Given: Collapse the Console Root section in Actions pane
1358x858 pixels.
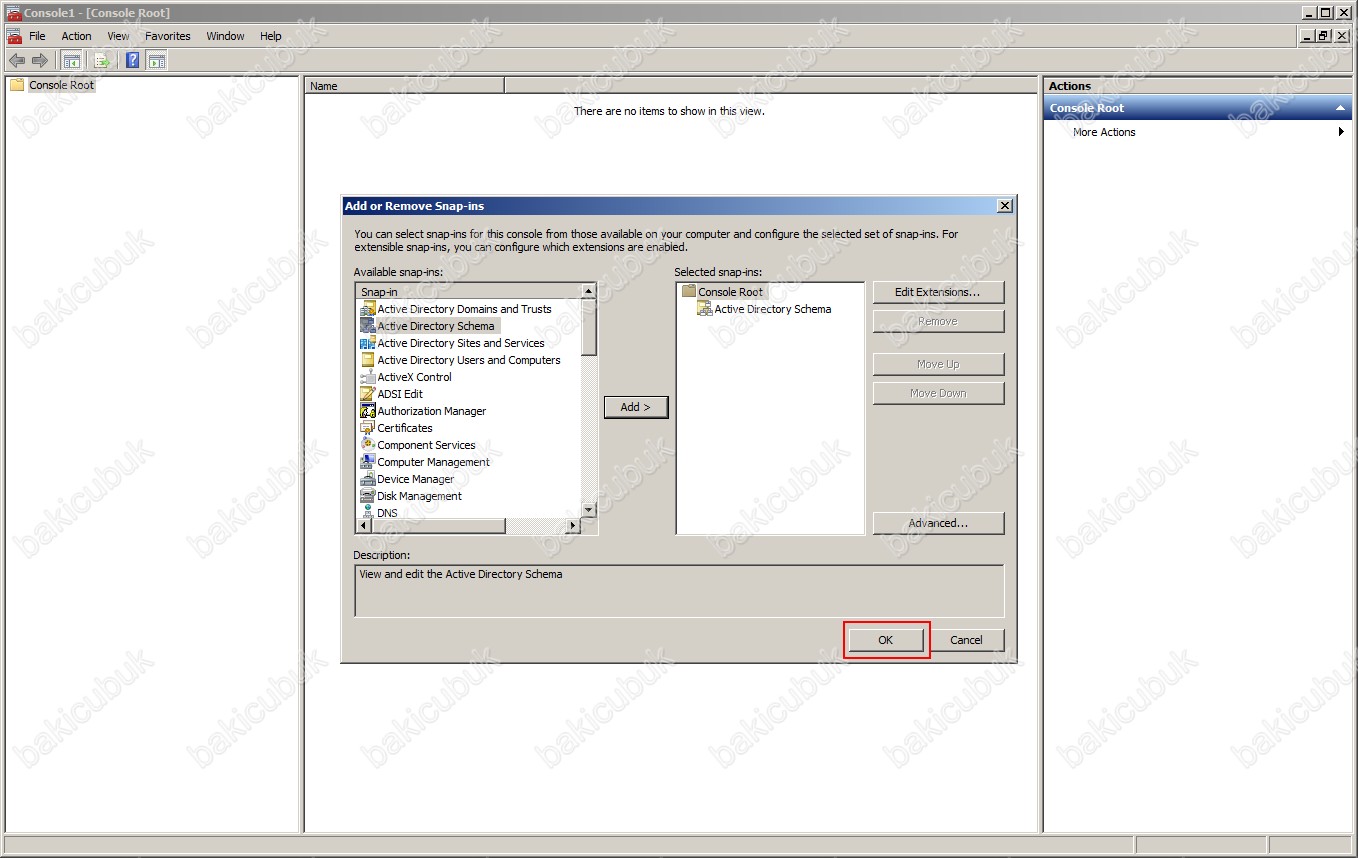Looking at the screenshot, I should pos(1341,108).
